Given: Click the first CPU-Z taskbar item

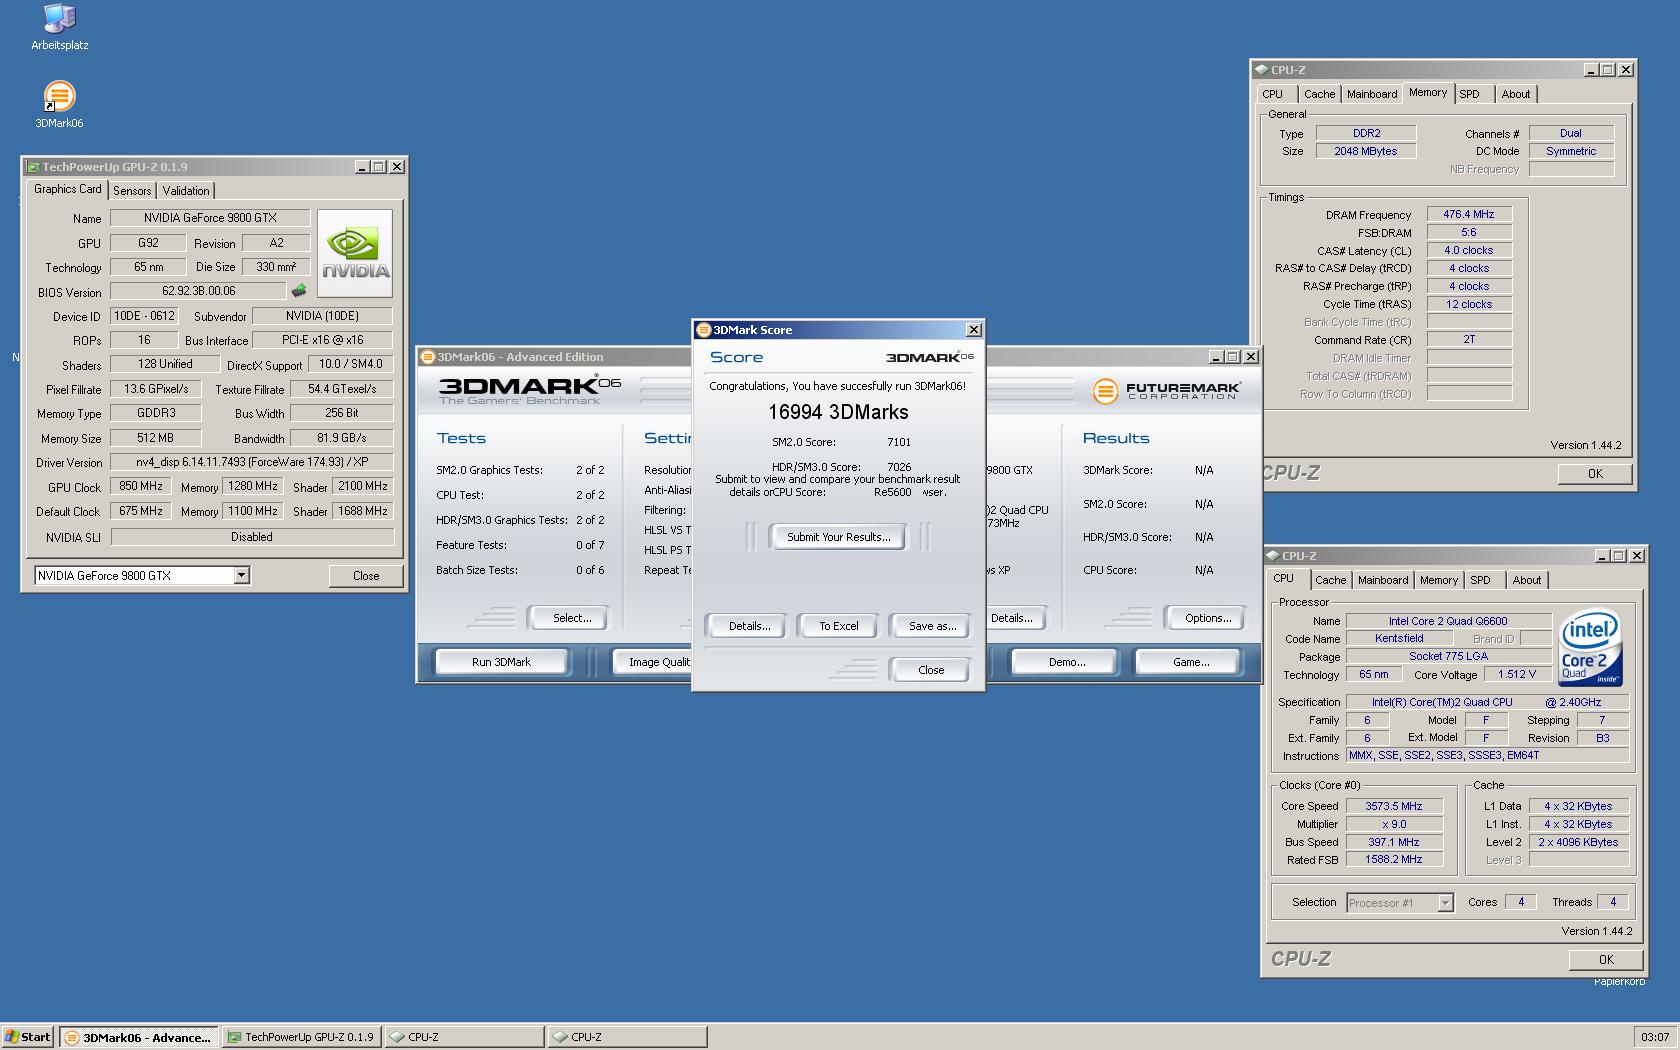Looking at the screenshot, I should pyautogui.click(x=464, y=1037).
